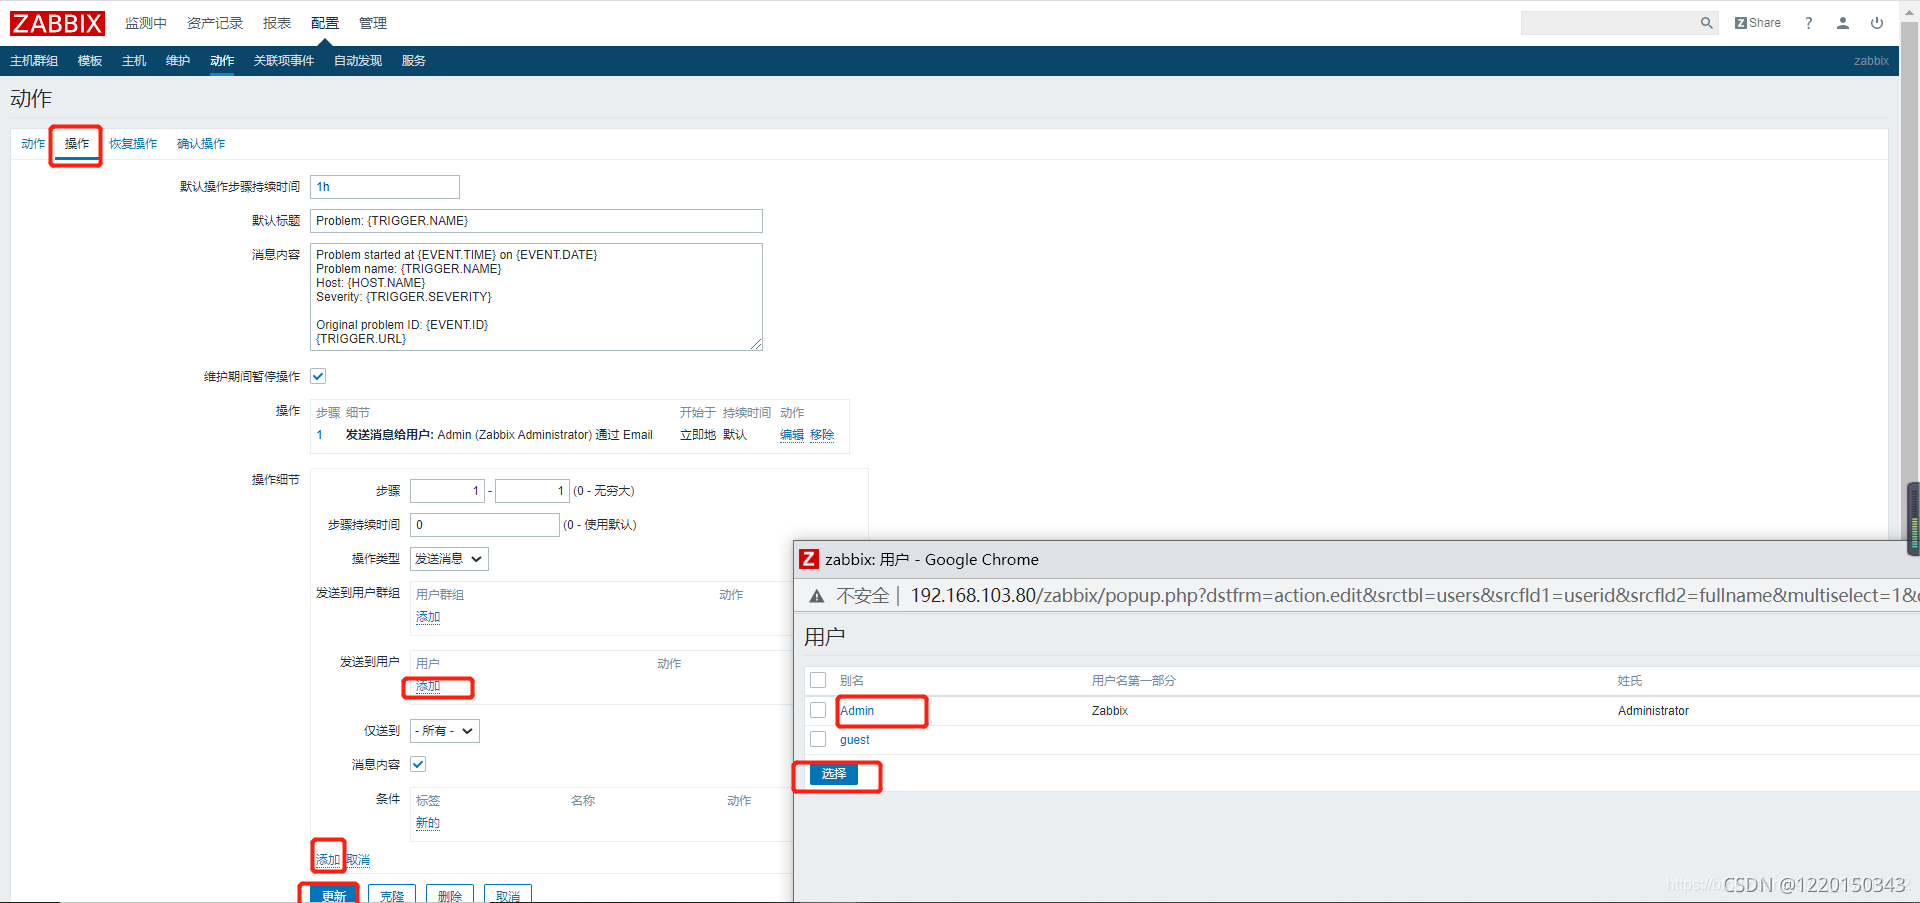1920x903 pixels.
Task: Click the step duration field
Action: (x=485, y=525)
